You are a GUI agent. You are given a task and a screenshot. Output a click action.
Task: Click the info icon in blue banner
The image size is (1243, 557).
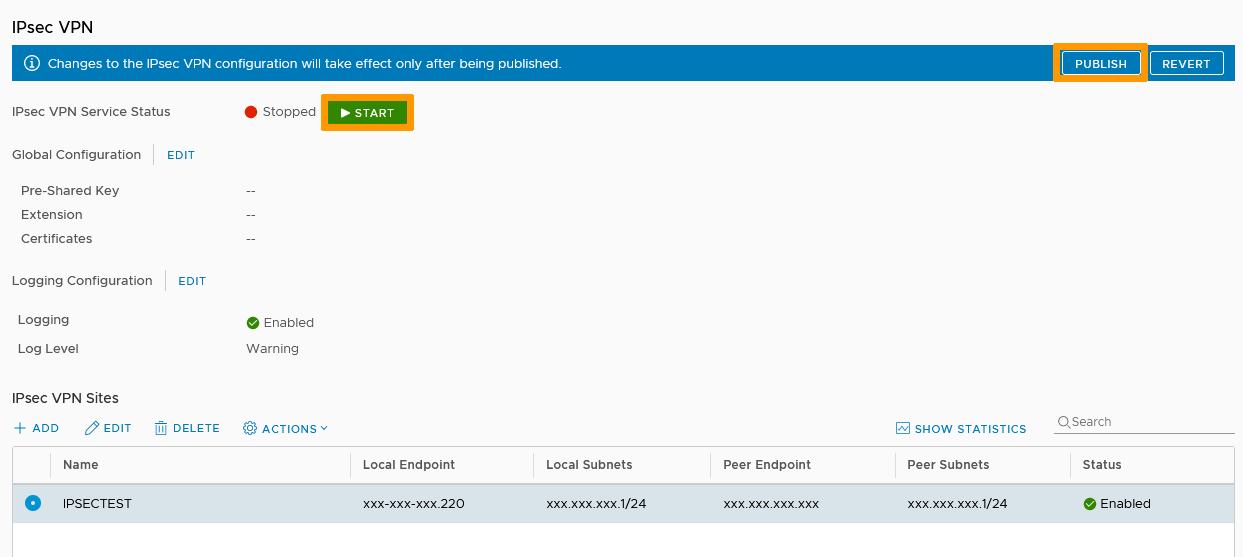tap(32, 63)
